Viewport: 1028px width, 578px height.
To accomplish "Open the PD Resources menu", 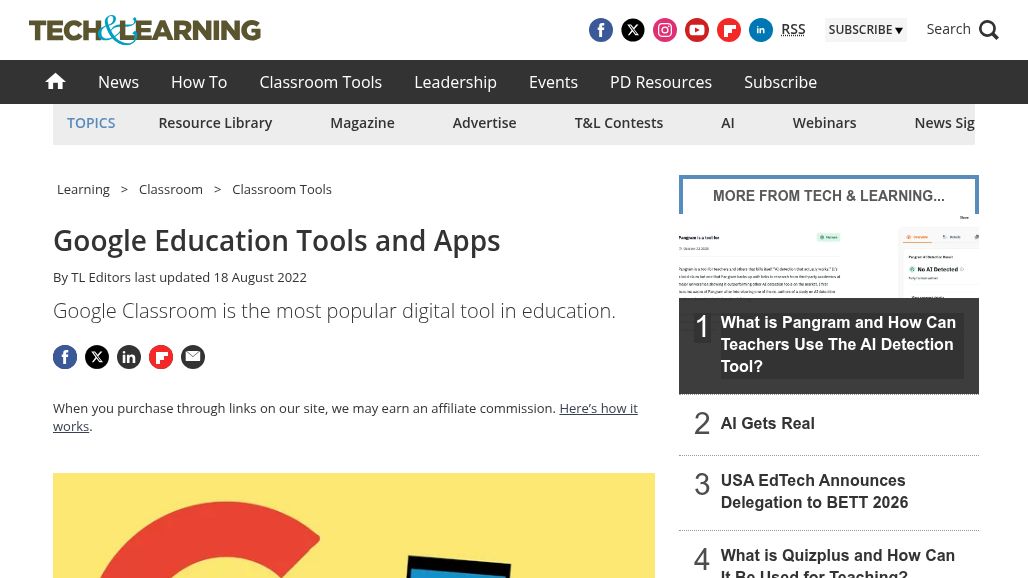I will click(x=660, y=82).
